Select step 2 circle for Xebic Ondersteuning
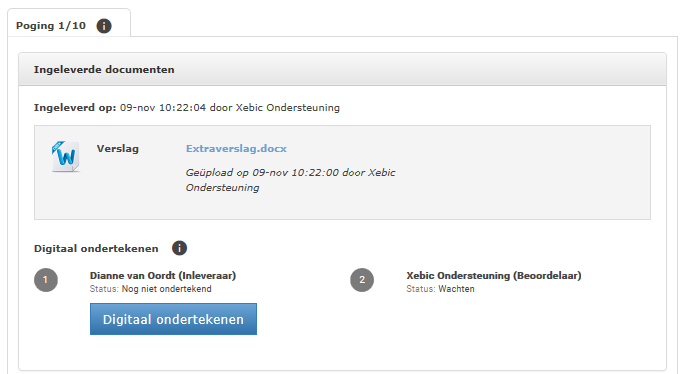Image resolution: width=685 pixels, height=374 pixels. click(x=362, y=280)
